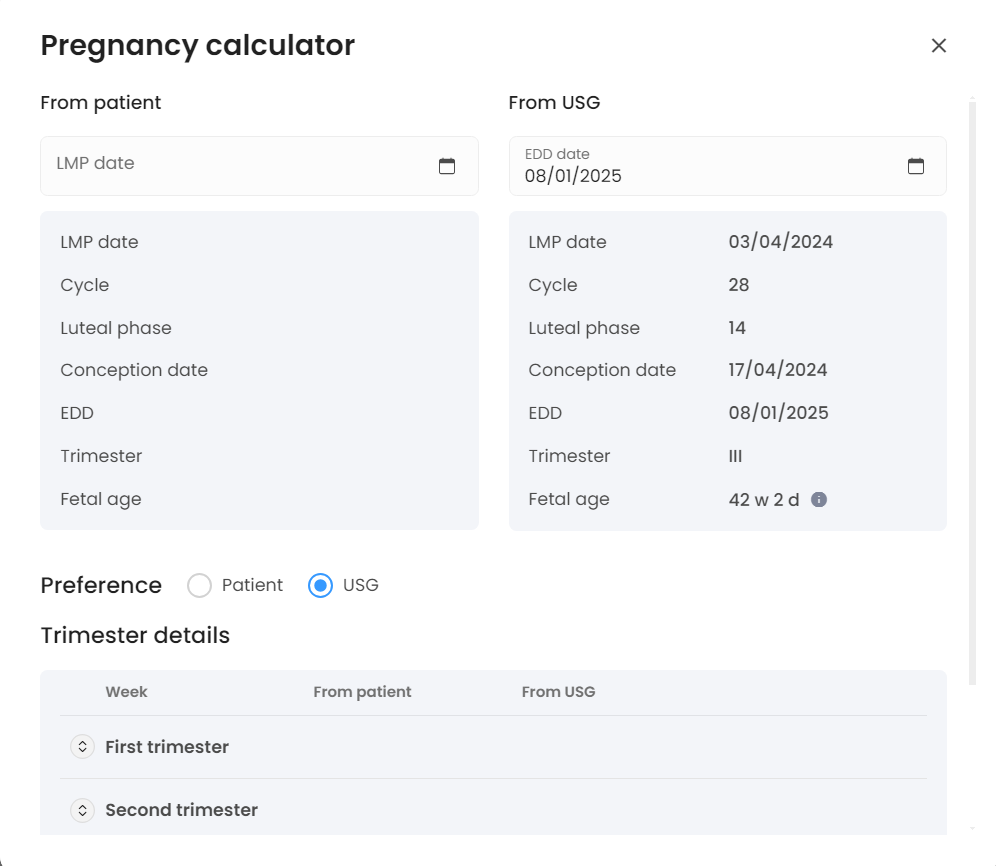The width and height of the screenshot is (996, 866).
Task: Click the fetal age value 42 w 2 d
Action: point(764,499)
